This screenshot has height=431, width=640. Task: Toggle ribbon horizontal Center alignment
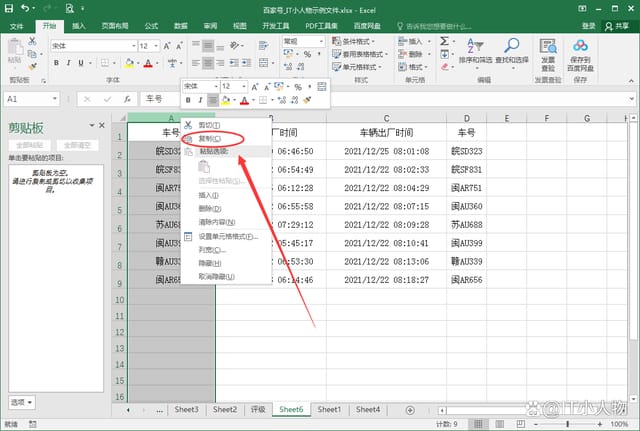[208, 62]
